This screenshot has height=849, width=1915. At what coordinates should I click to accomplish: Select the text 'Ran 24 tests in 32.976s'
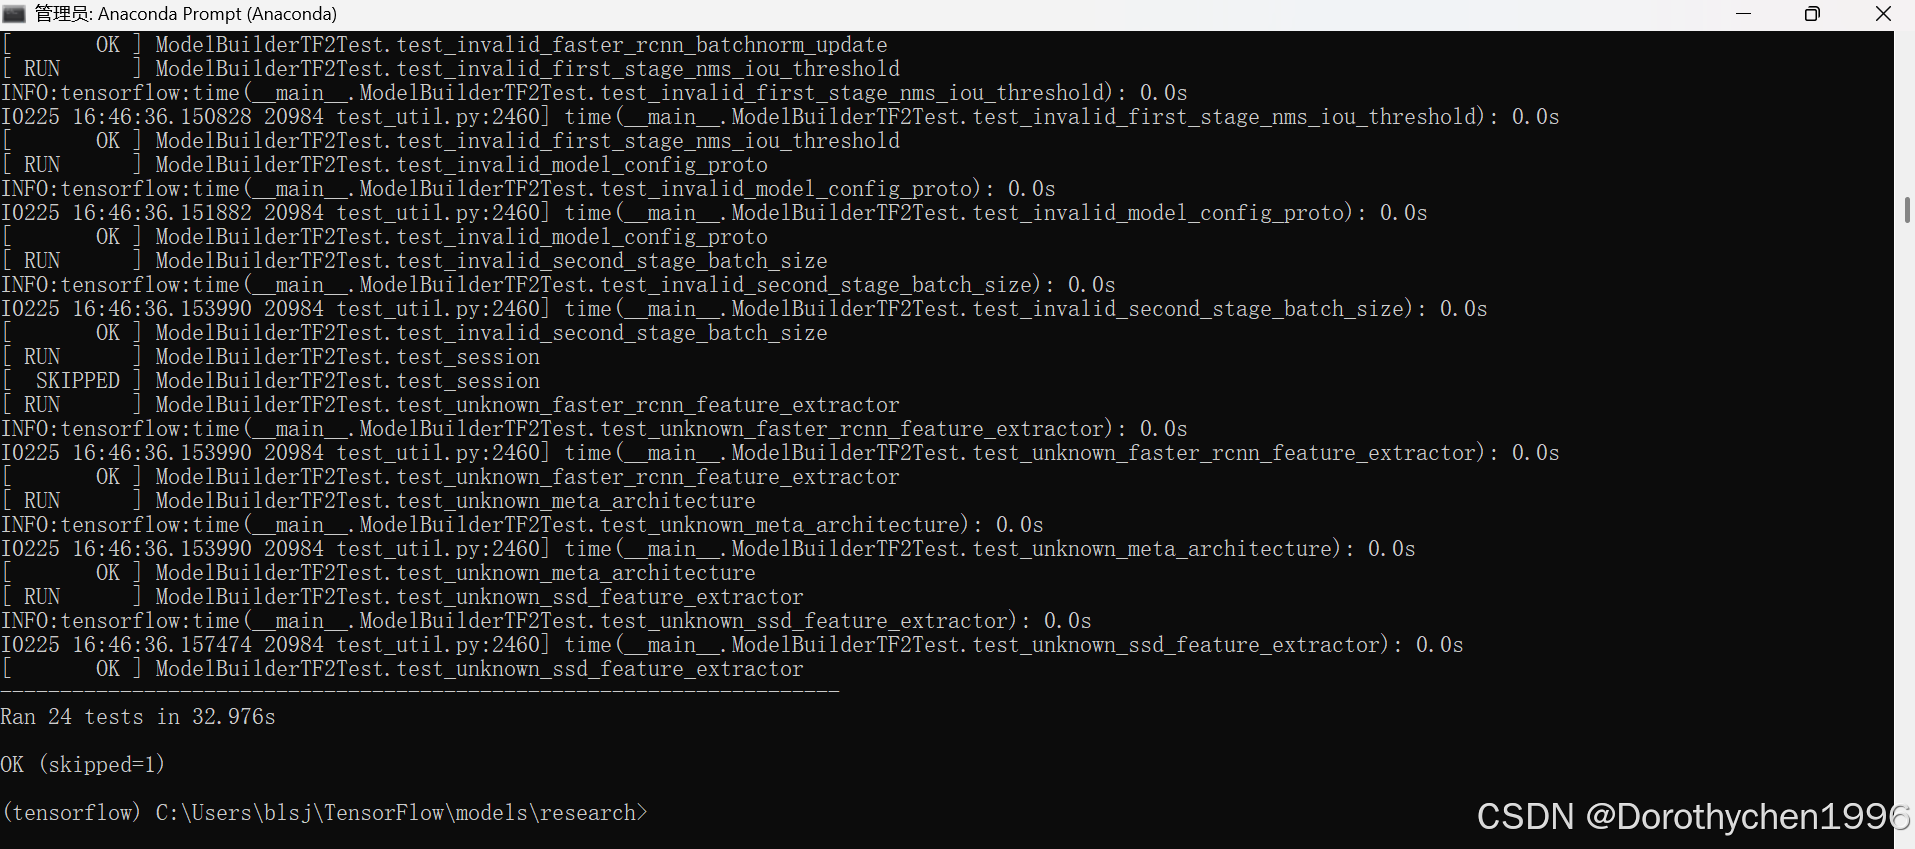point(138,716)
